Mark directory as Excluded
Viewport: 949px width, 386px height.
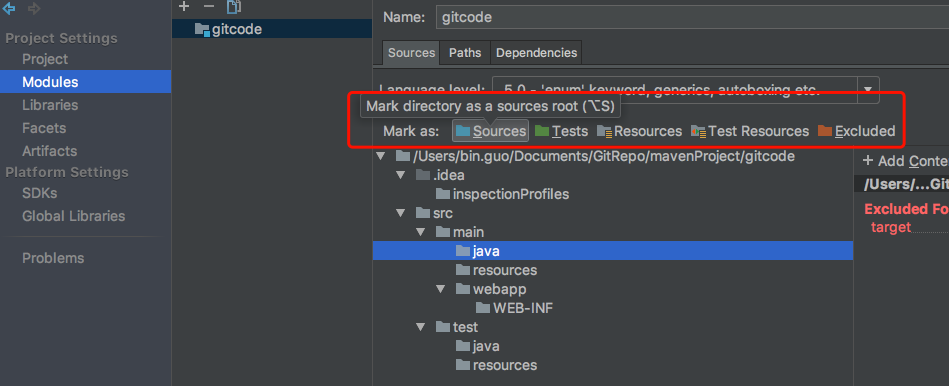click(856, 131)
